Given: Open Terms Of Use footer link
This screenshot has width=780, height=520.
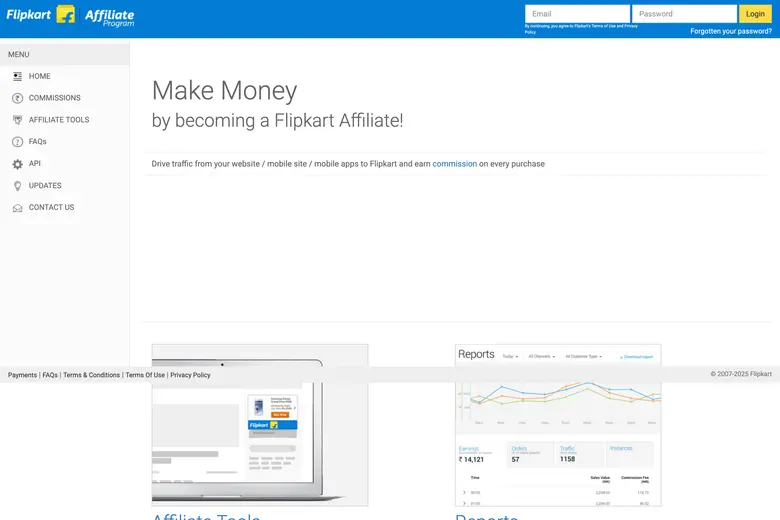Looking at the screenshot, I should click(145, 375).
